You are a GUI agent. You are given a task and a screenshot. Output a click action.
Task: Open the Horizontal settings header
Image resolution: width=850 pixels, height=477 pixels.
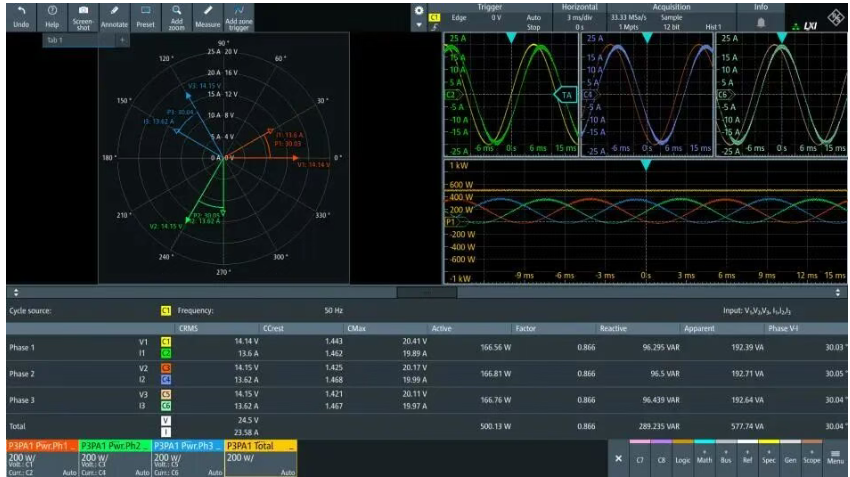[x=579, y=7]
